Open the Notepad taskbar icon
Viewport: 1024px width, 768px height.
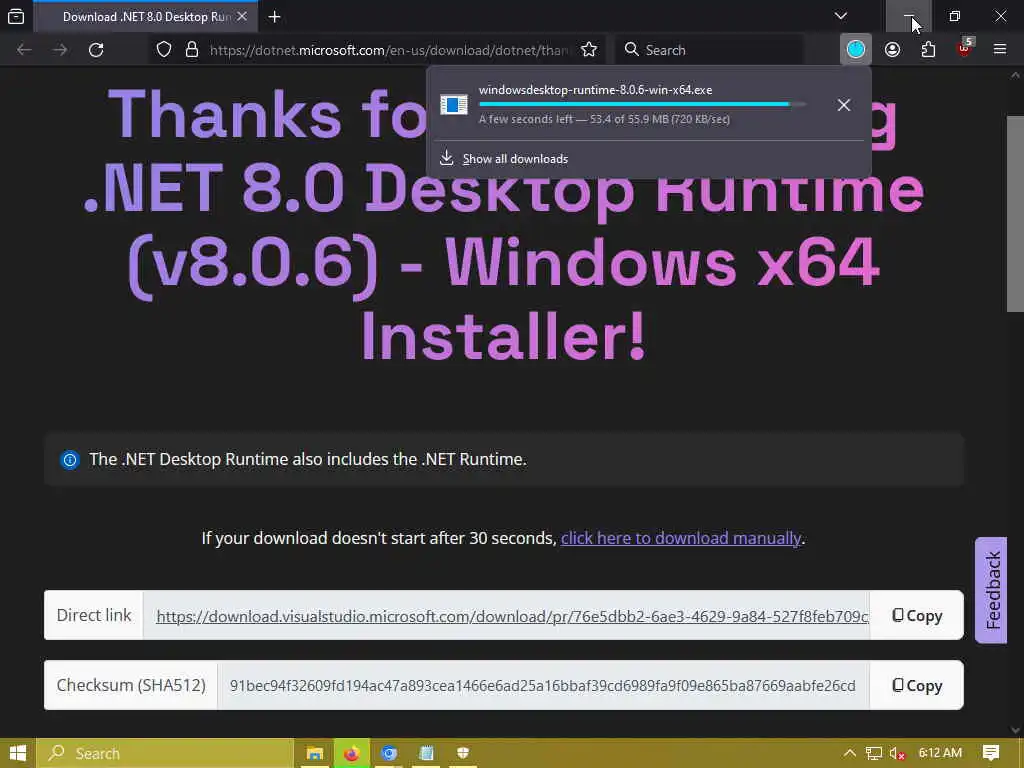tap(426, 753)
